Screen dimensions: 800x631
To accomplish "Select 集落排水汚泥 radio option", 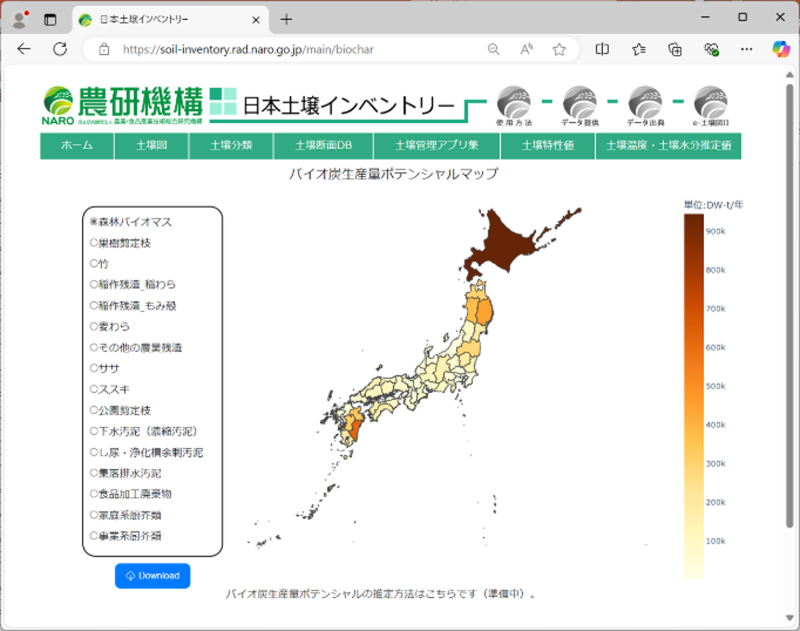I will point(93,473).
